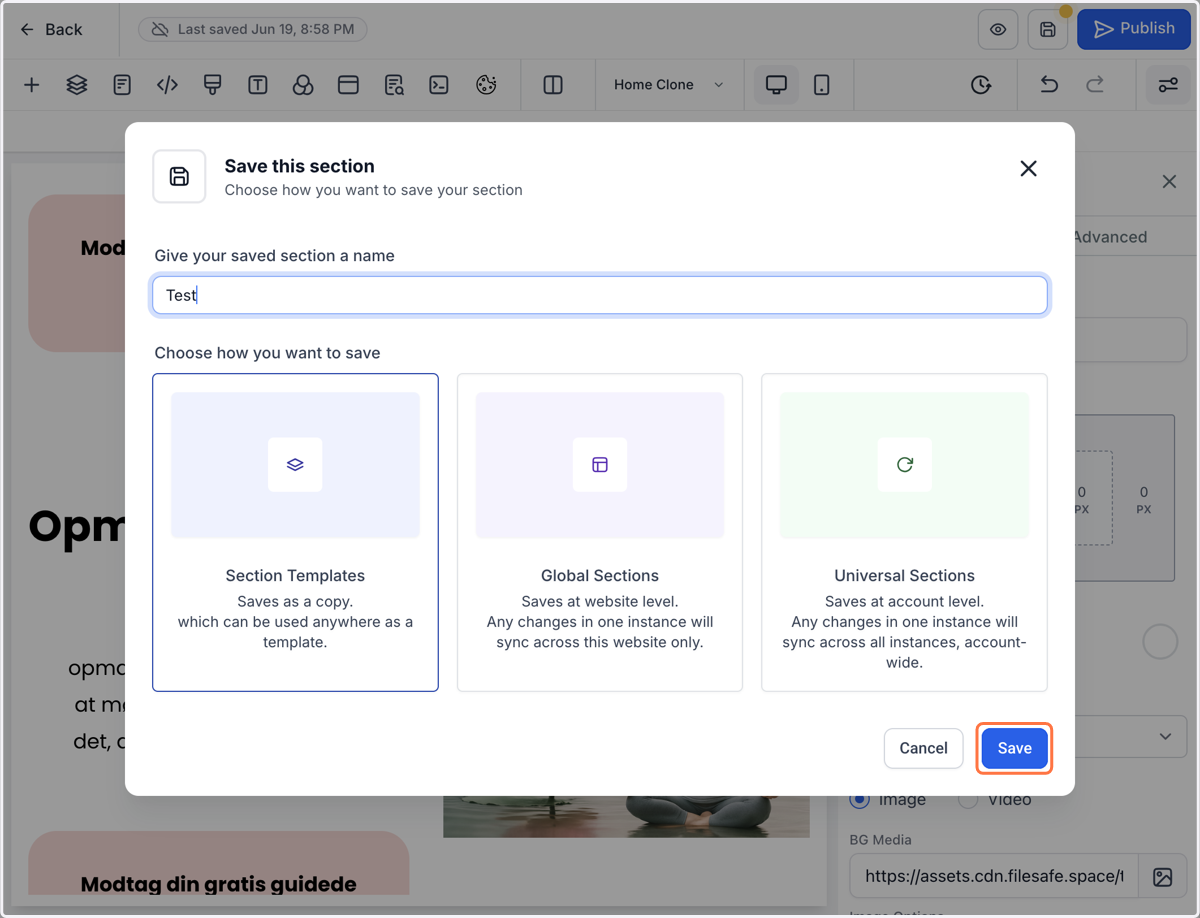
Task: Click the Section Templates layers icon
Action: click(295, 464)
